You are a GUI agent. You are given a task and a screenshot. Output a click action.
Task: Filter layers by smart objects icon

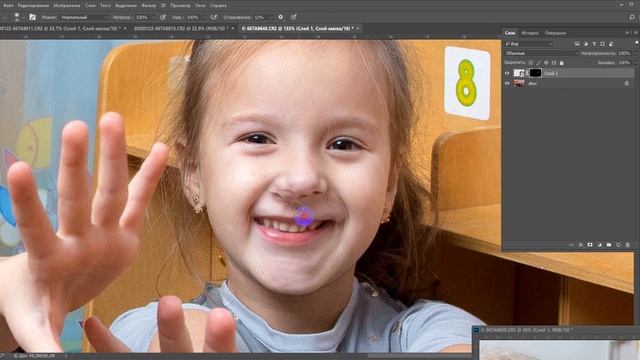click(611, 44)
